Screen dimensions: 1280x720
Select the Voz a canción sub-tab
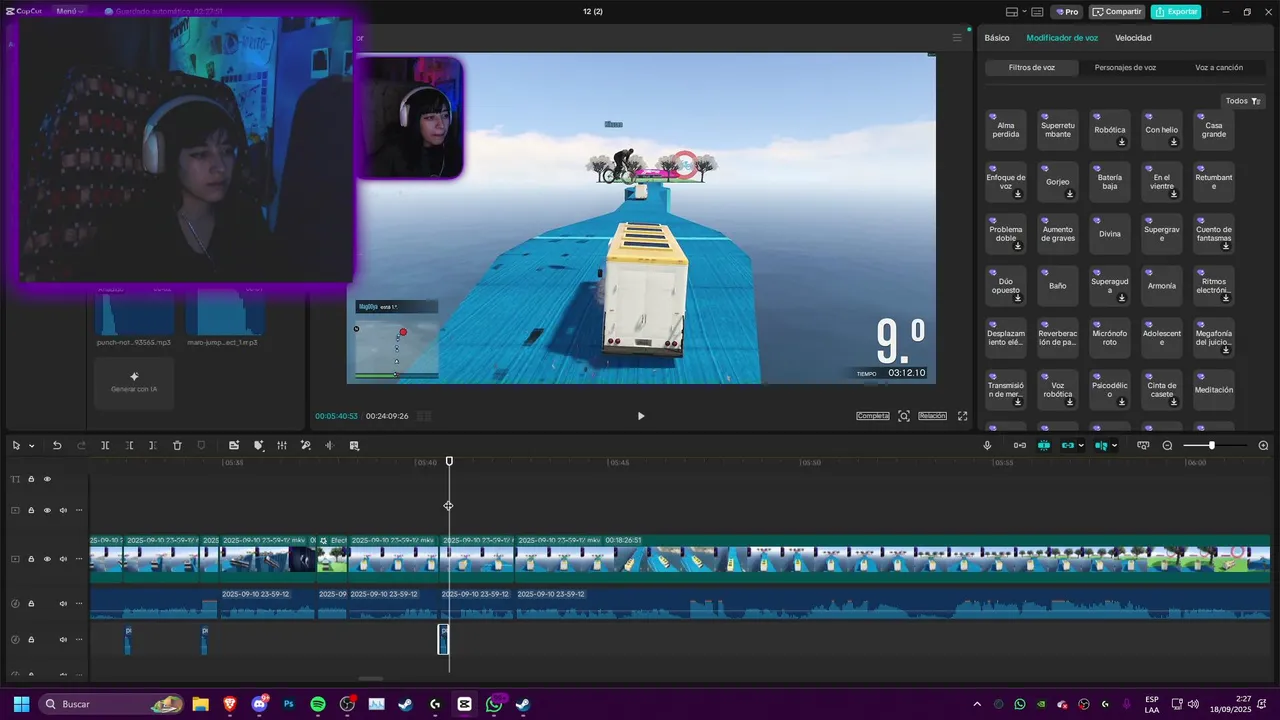click(x=1219, y=68)
